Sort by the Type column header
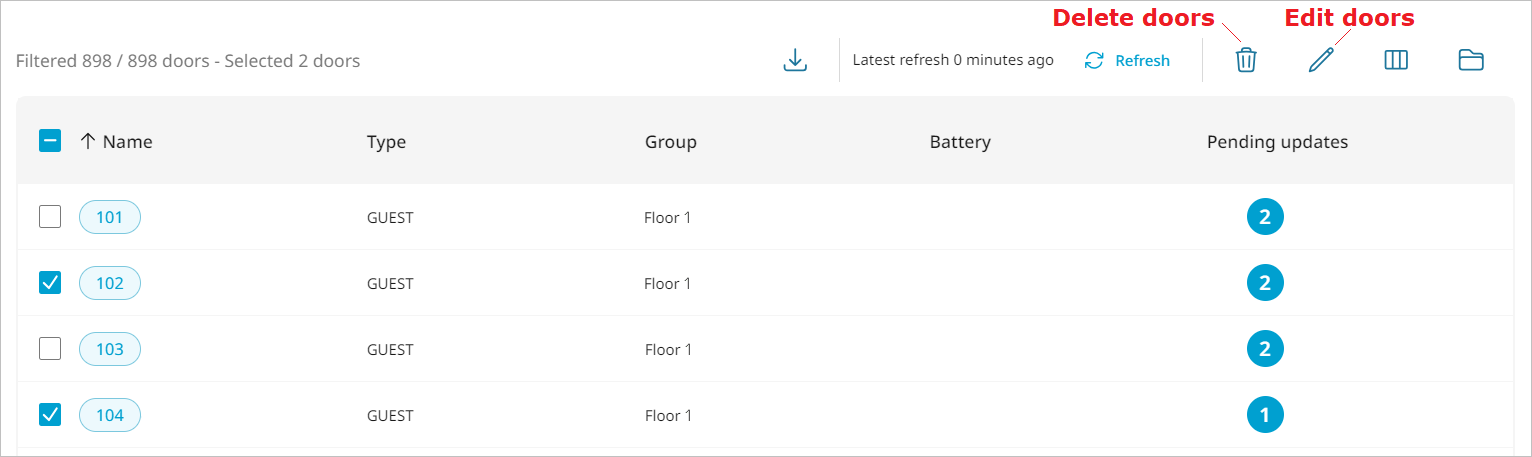Viewport: 1532px width, 457px height. click(x=386, y=142)
